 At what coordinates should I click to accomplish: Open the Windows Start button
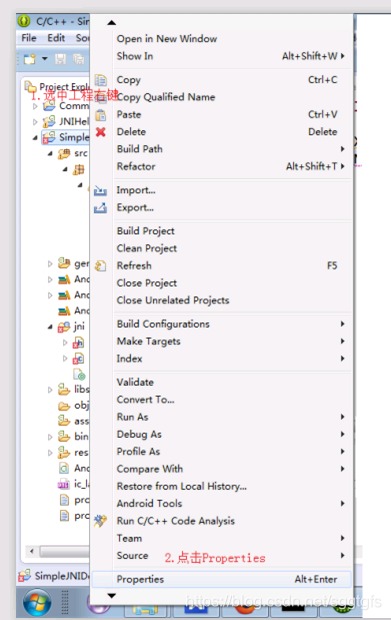(37, 603)
